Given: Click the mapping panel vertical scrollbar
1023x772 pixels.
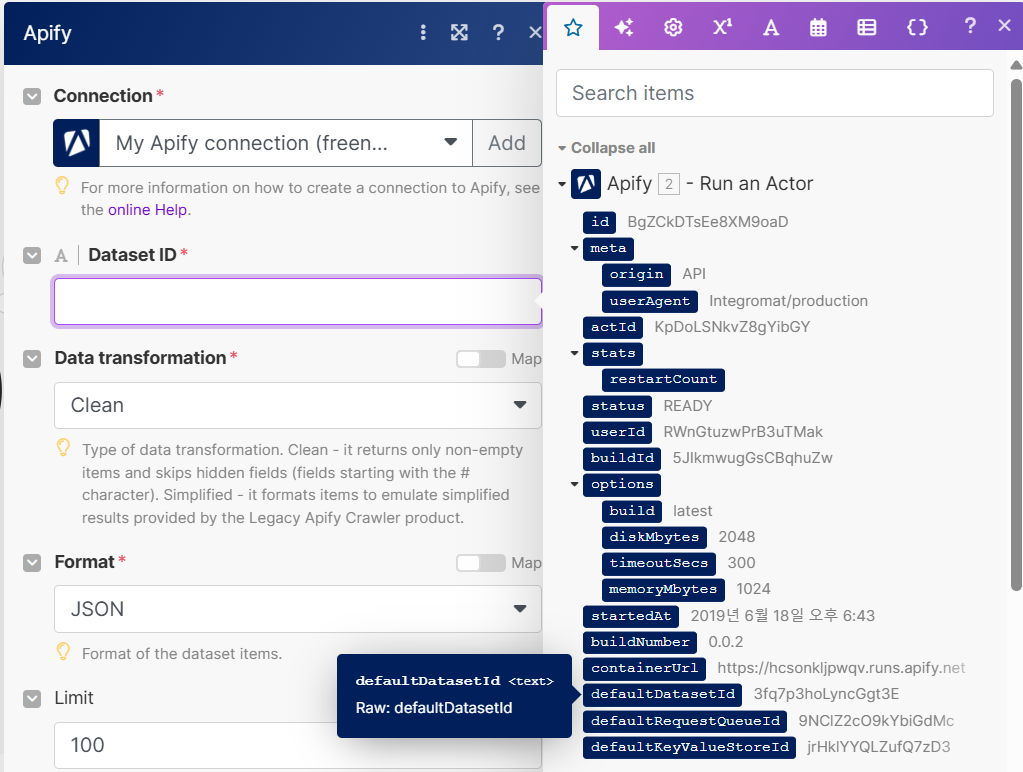Looking at the screenshot, I should click(1016, 334).
